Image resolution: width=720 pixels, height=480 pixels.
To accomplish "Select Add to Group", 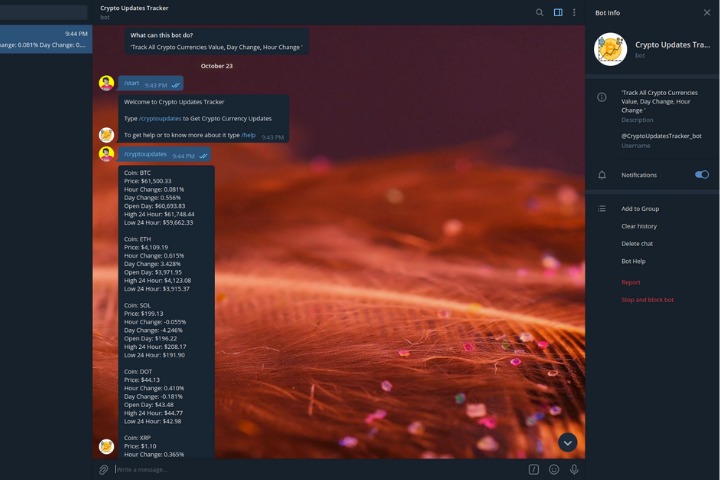I will tap(640, 209).
